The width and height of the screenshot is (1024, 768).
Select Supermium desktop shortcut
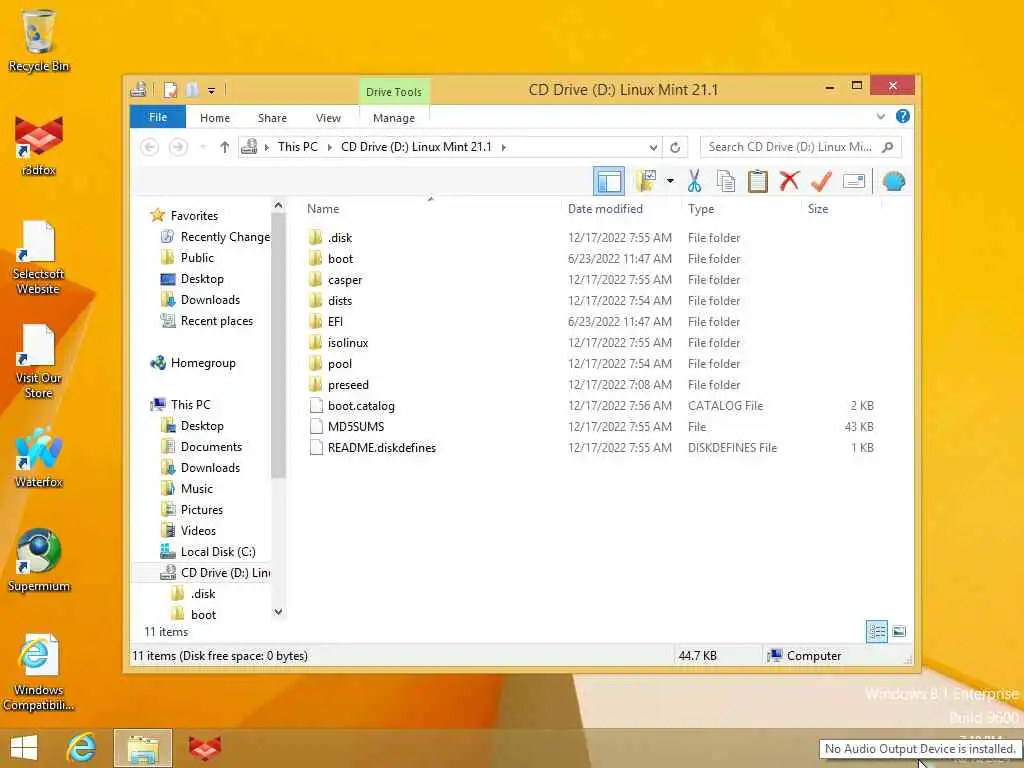(x=39, y=561)
